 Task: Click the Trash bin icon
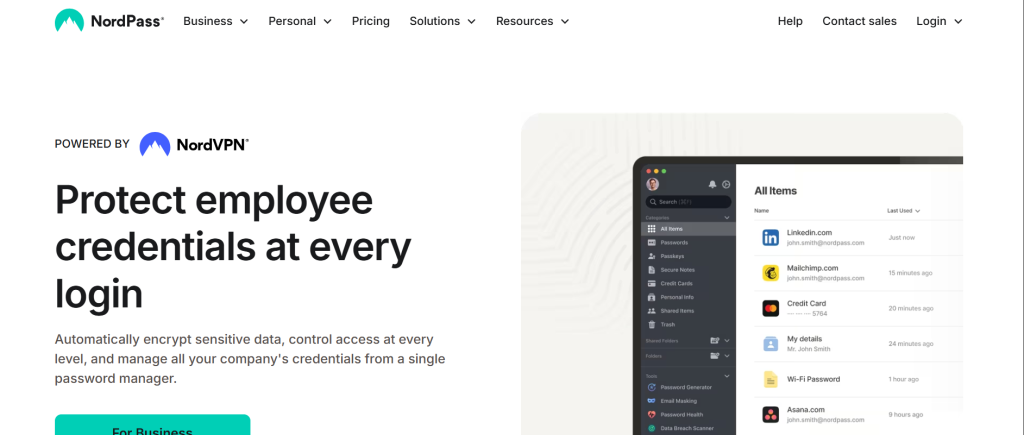[651, 325]
